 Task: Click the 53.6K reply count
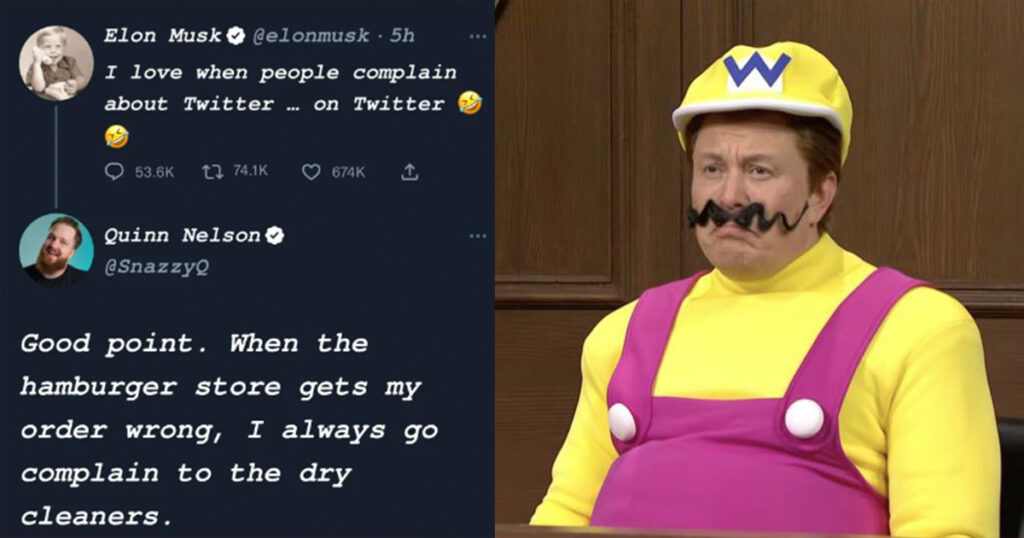[154, 172]
